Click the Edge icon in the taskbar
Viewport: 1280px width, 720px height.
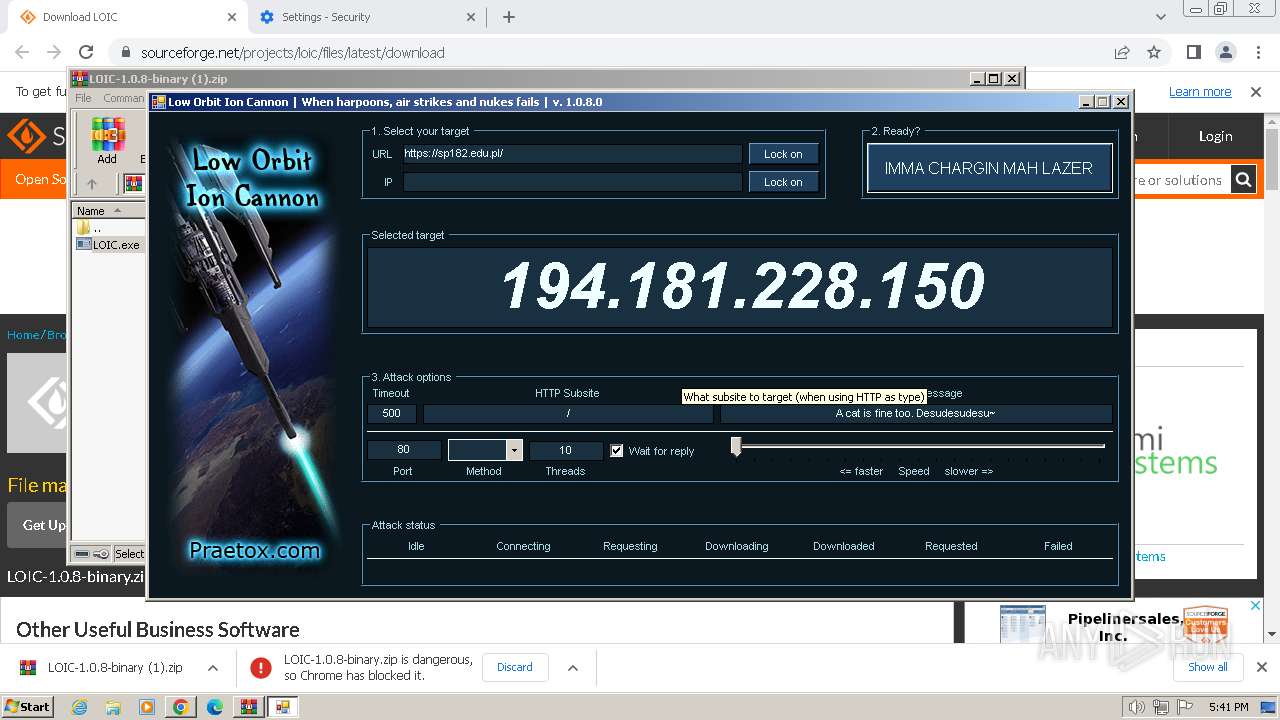(214, 707)
